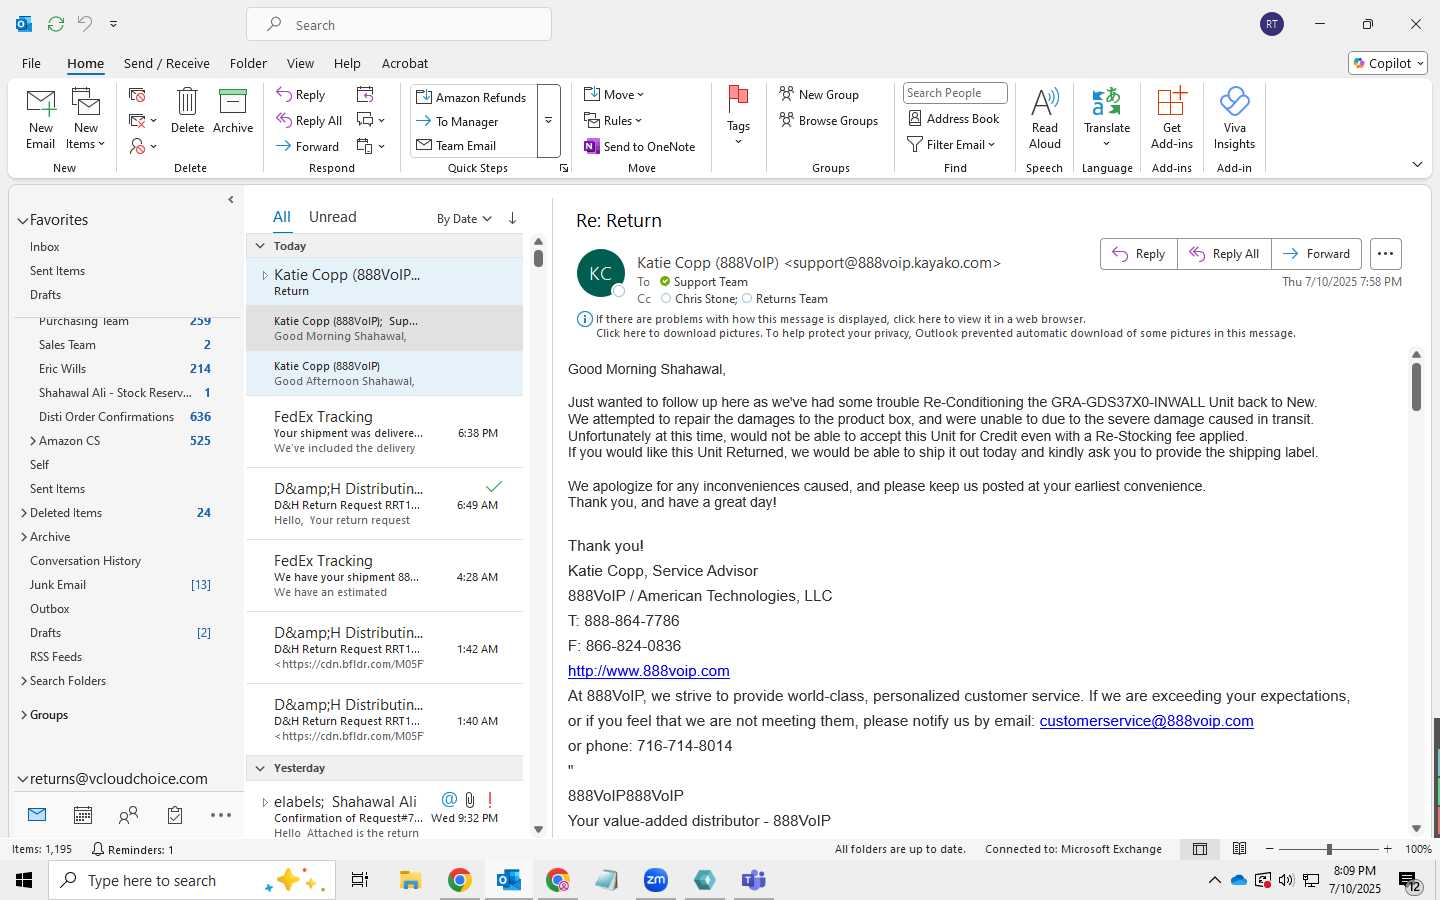1440x900 pixels.
Task: Open the Translate language tool
Action: [x=1107, y=116]
